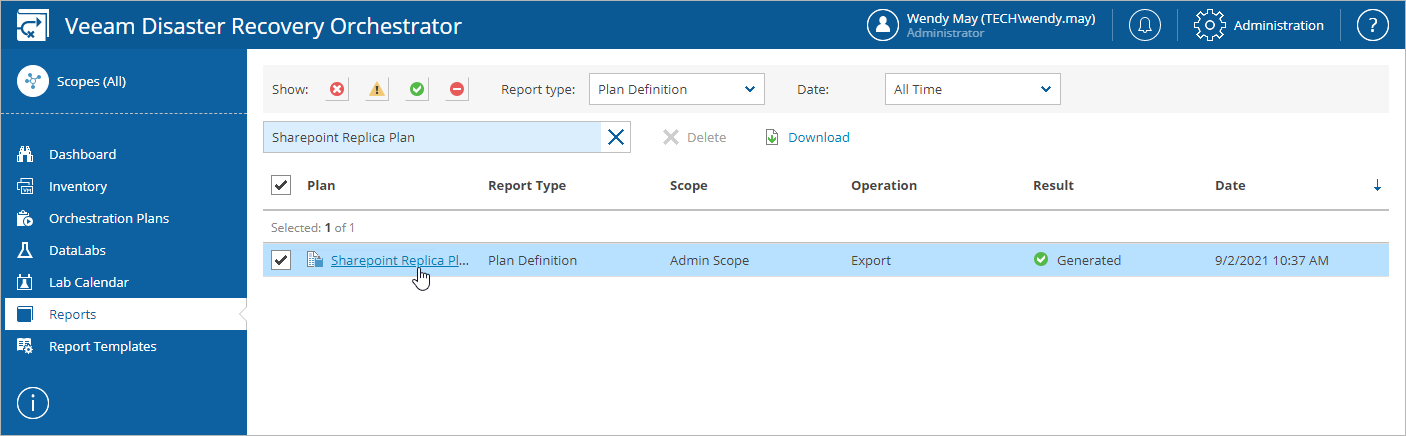Toggle the select-all checkbox in header

[282, 185]
